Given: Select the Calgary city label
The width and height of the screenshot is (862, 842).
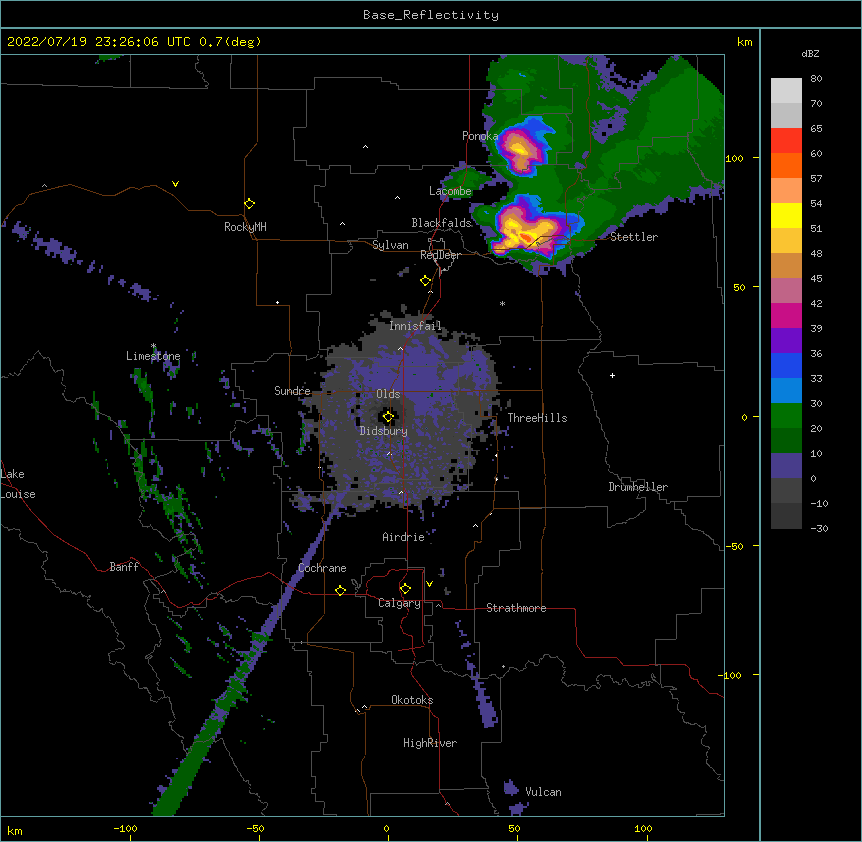Looking at the screenshot, I should click(x=399, y=603).
